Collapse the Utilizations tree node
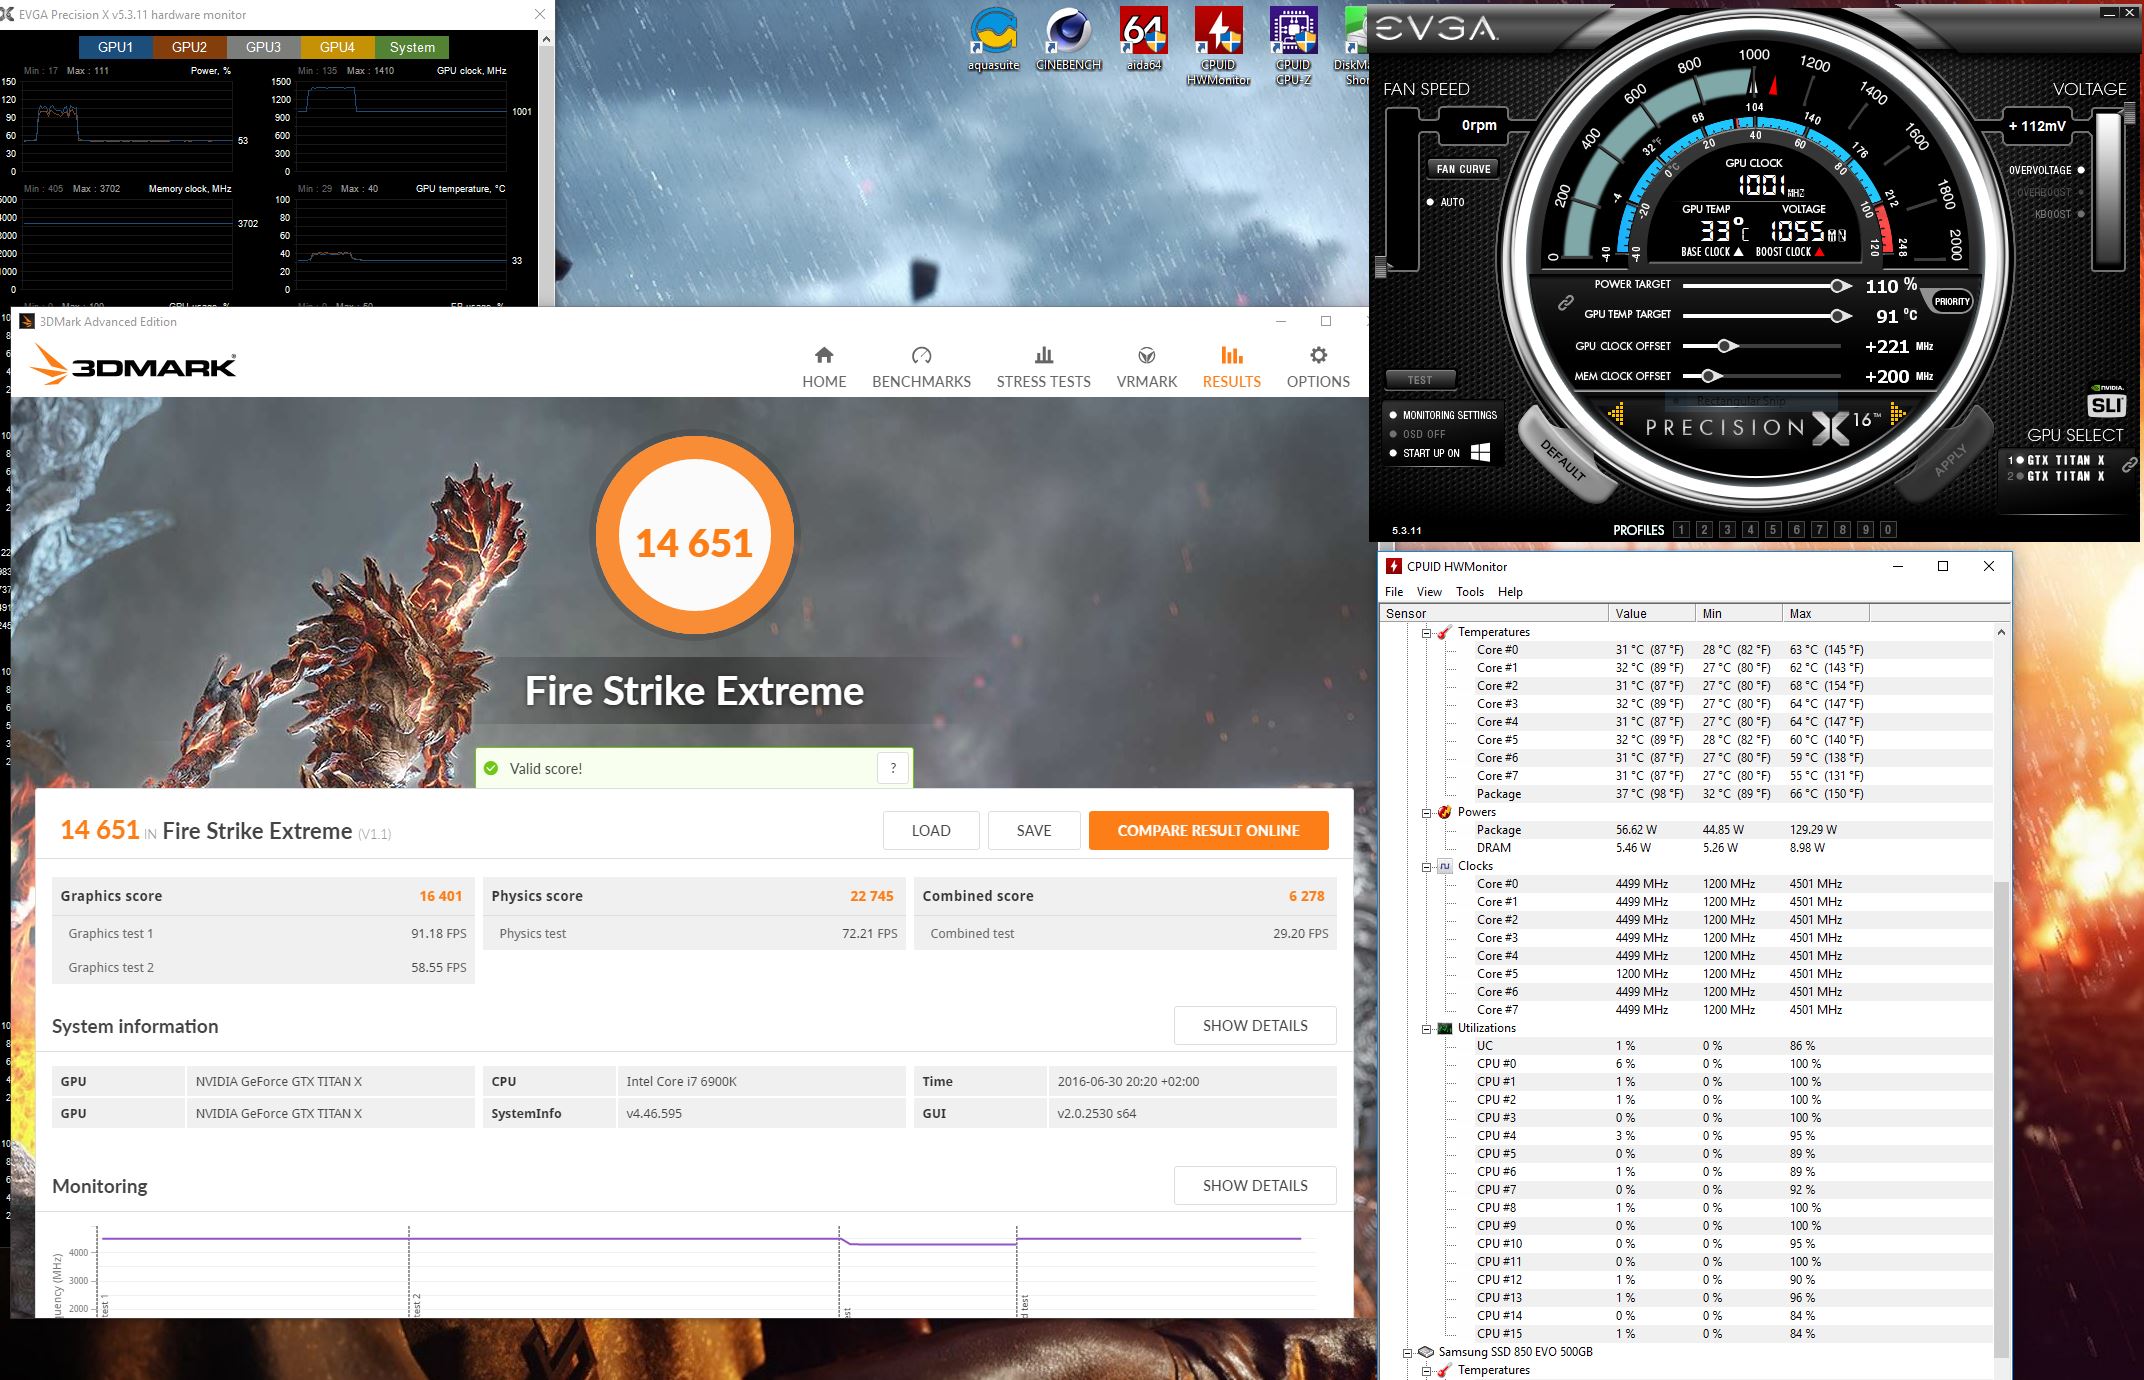Screen dimensions: 2144x1380 [x=1427, y=1028]
